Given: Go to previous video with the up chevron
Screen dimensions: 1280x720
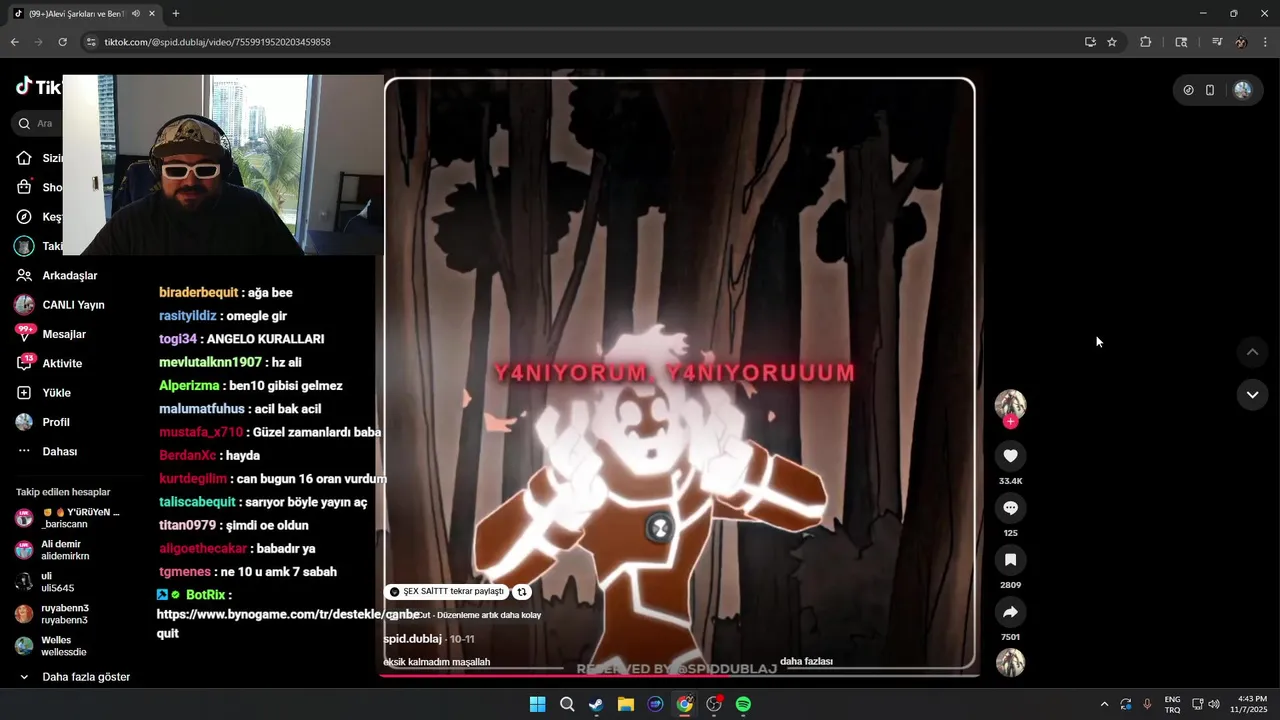Looking at the screenshot, I should tap(1252, 352).
